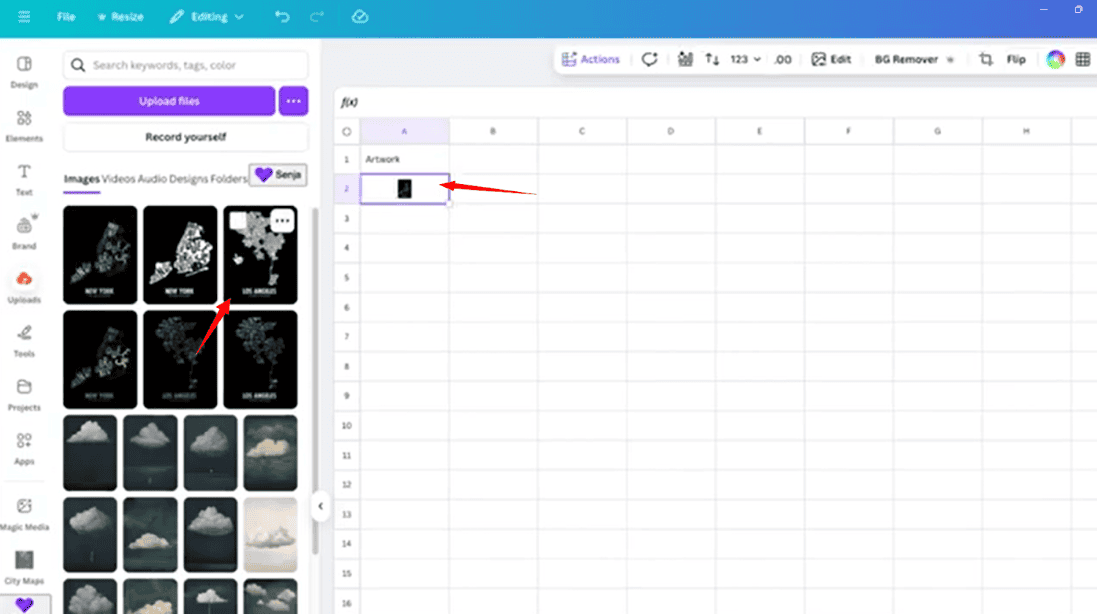The width and height of the screenshot is (1097, 614).
Task: Open the Magic Media app
Action: (x=24, y=512)
